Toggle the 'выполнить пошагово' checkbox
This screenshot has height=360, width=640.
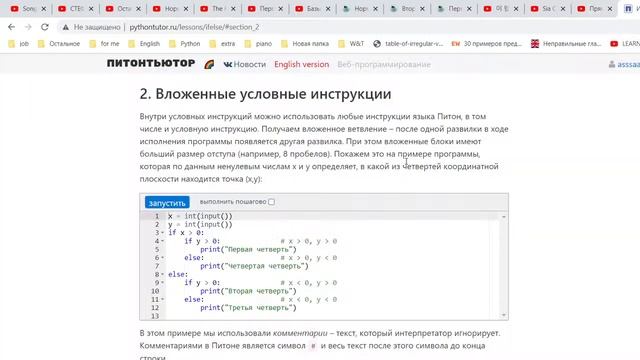coord(271,202)
